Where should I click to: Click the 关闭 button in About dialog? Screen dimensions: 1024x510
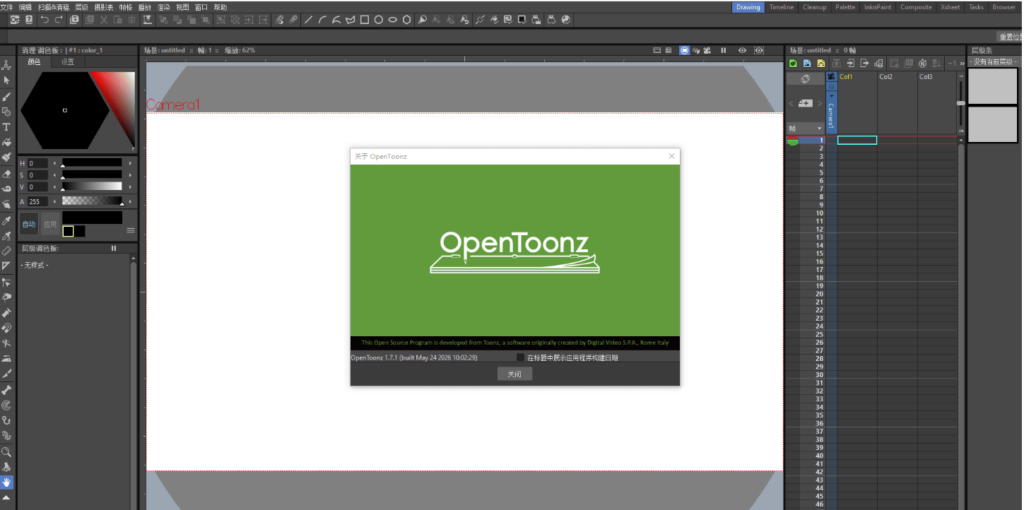[x=515, y=374]
